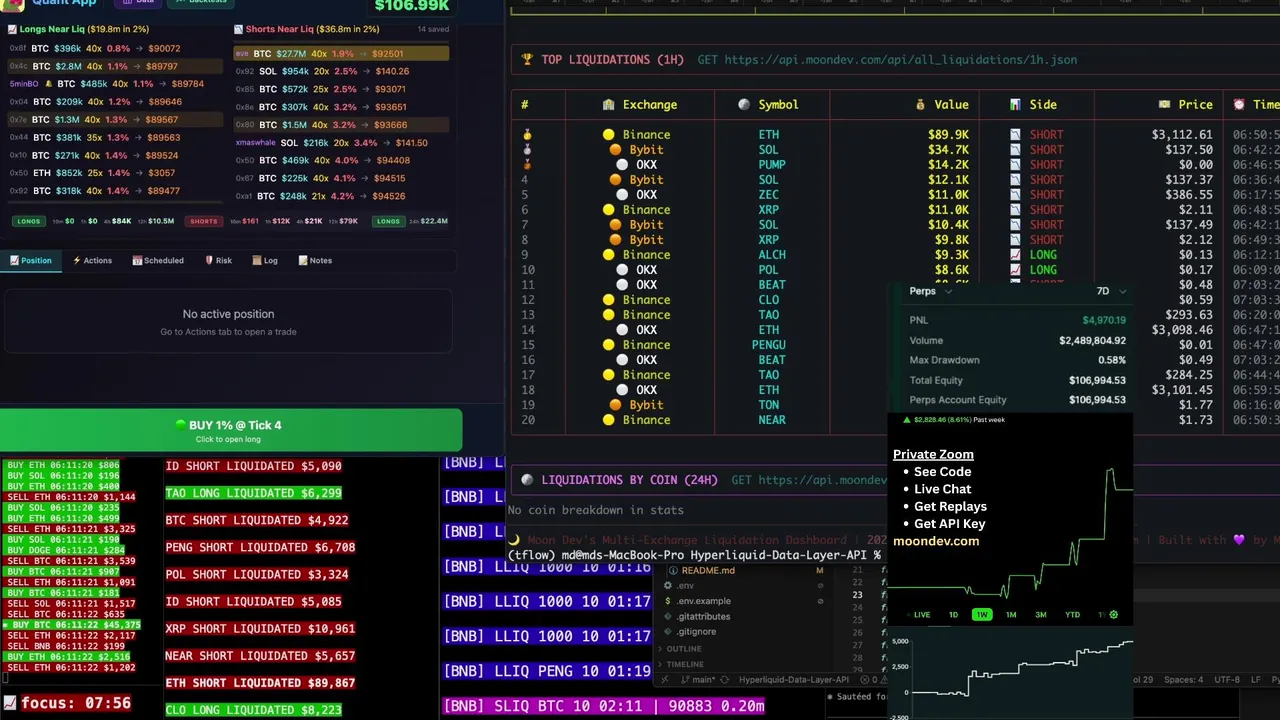
Task: Click the icon beside LIQUIDATIONS BY COIN (24H)
Action: pos(527,480)
